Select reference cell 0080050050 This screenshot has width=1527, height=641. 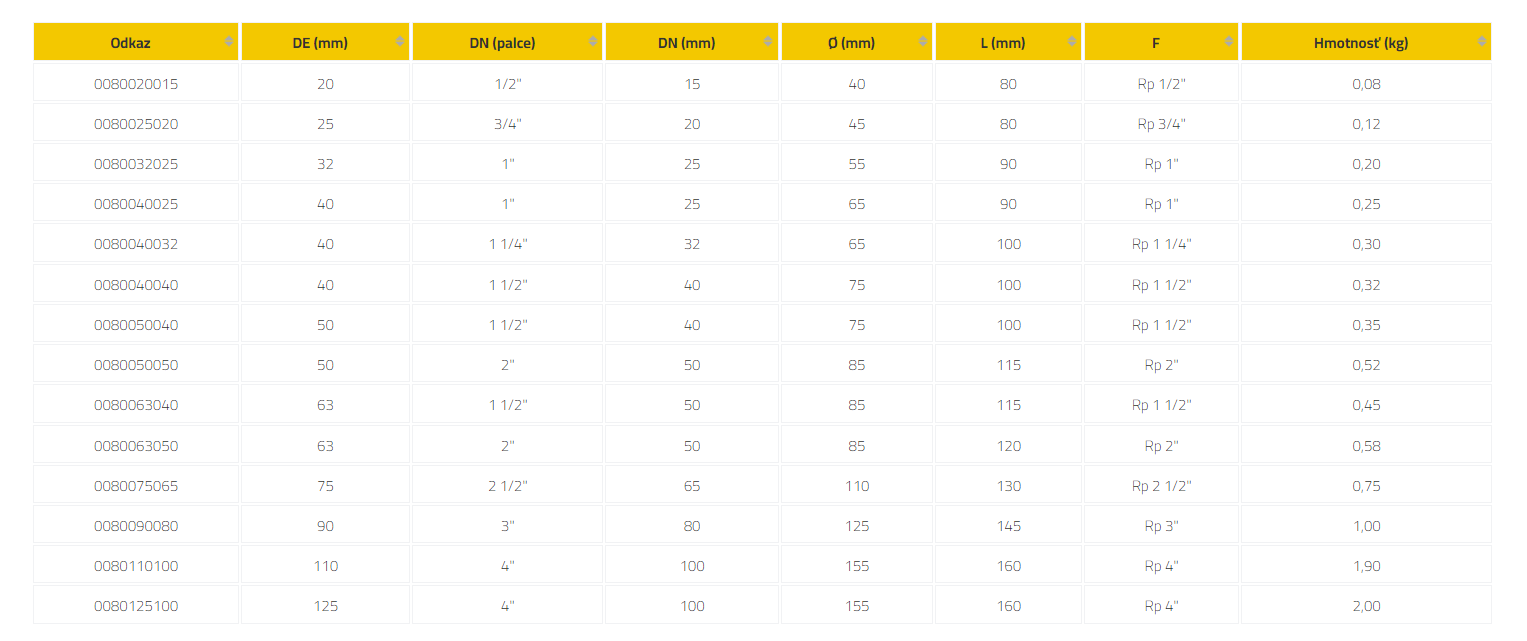pos(136,365)
